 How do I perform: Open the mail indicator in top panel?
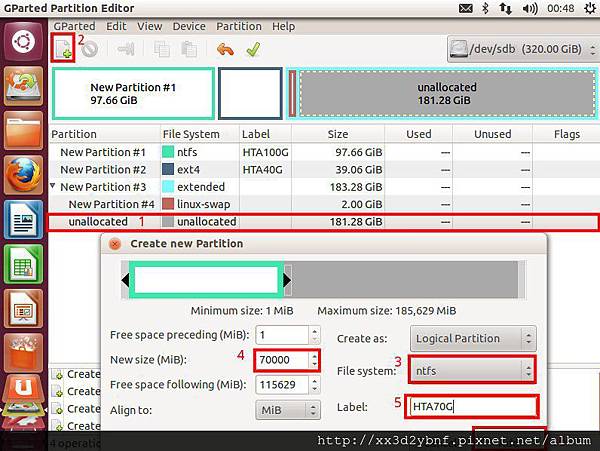point(466,8)
